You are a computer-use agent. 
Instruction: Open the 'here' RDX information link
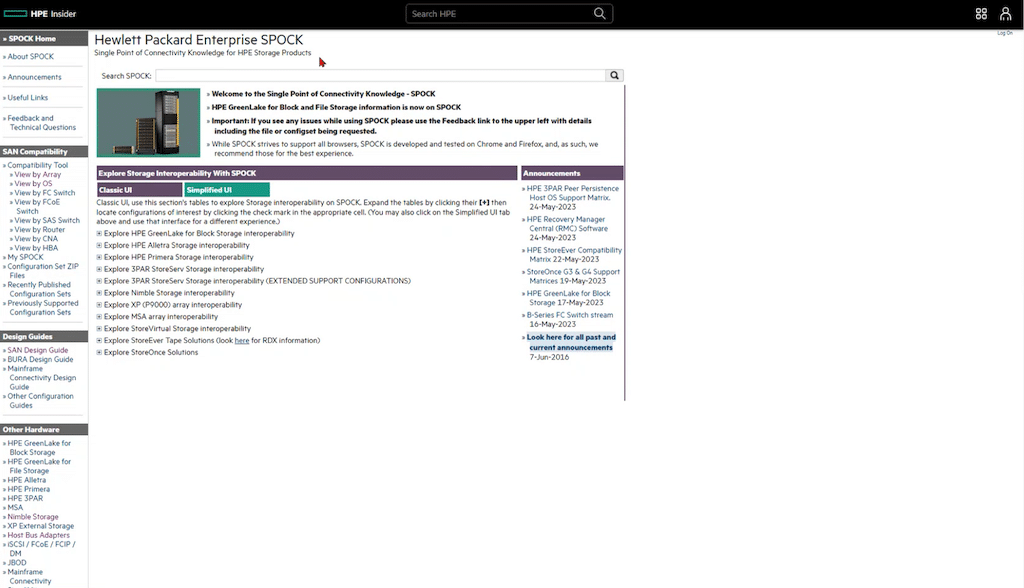242,340
